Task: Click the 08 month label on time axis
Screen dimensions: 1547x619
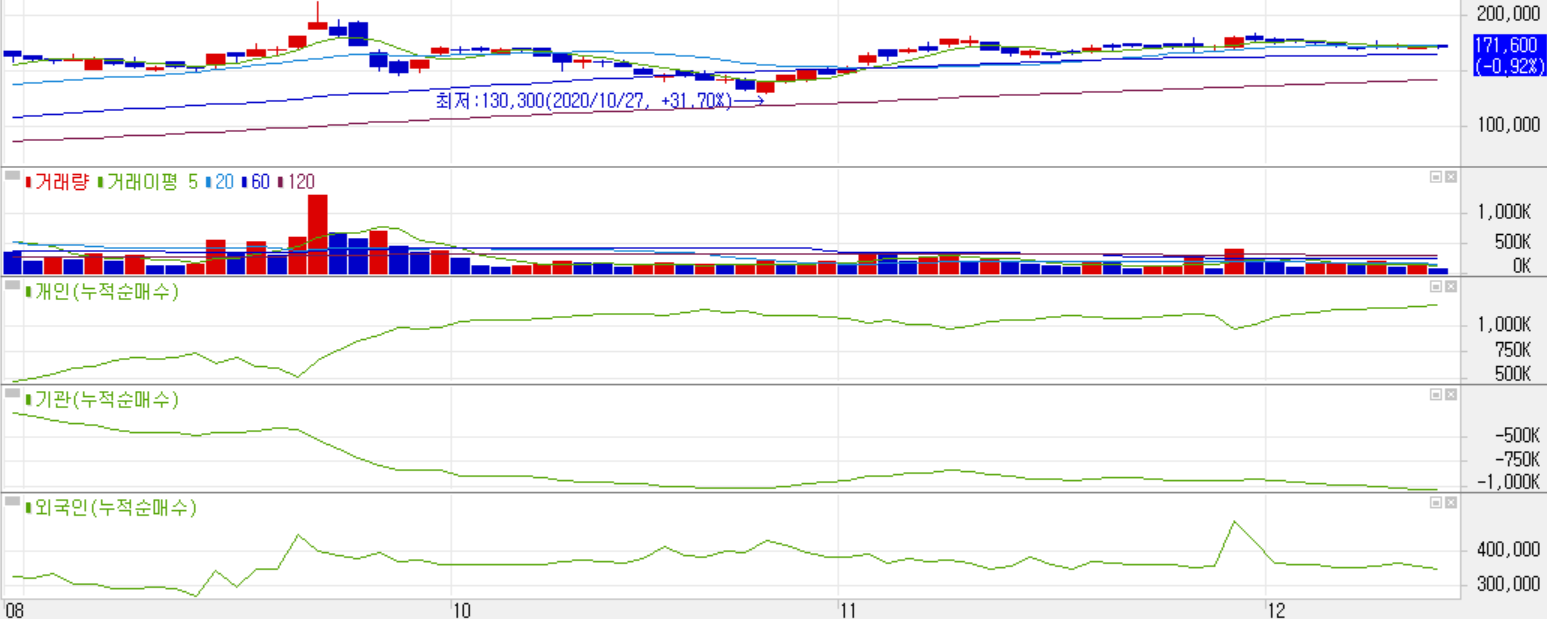Action: tap(14, 609)
